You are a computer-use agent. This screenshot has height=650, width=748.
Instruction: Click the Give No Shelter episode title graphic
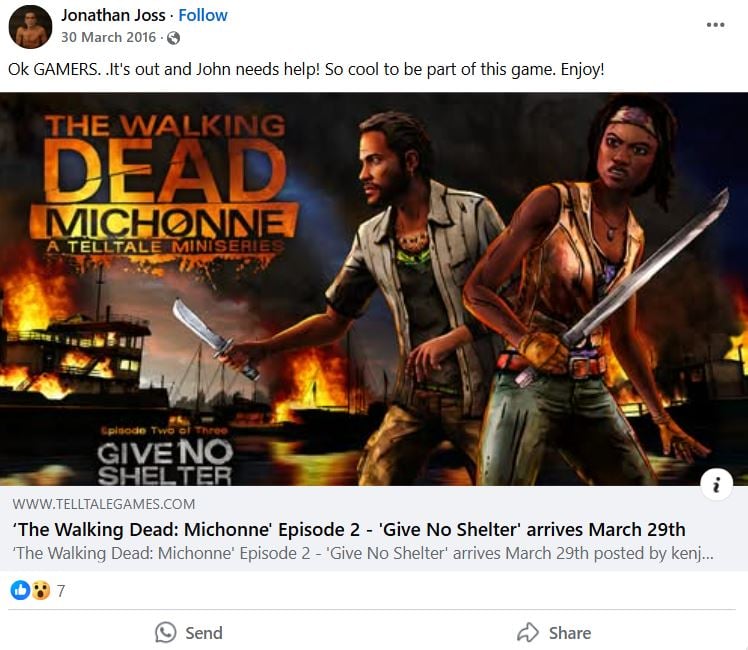pos(165,462)
